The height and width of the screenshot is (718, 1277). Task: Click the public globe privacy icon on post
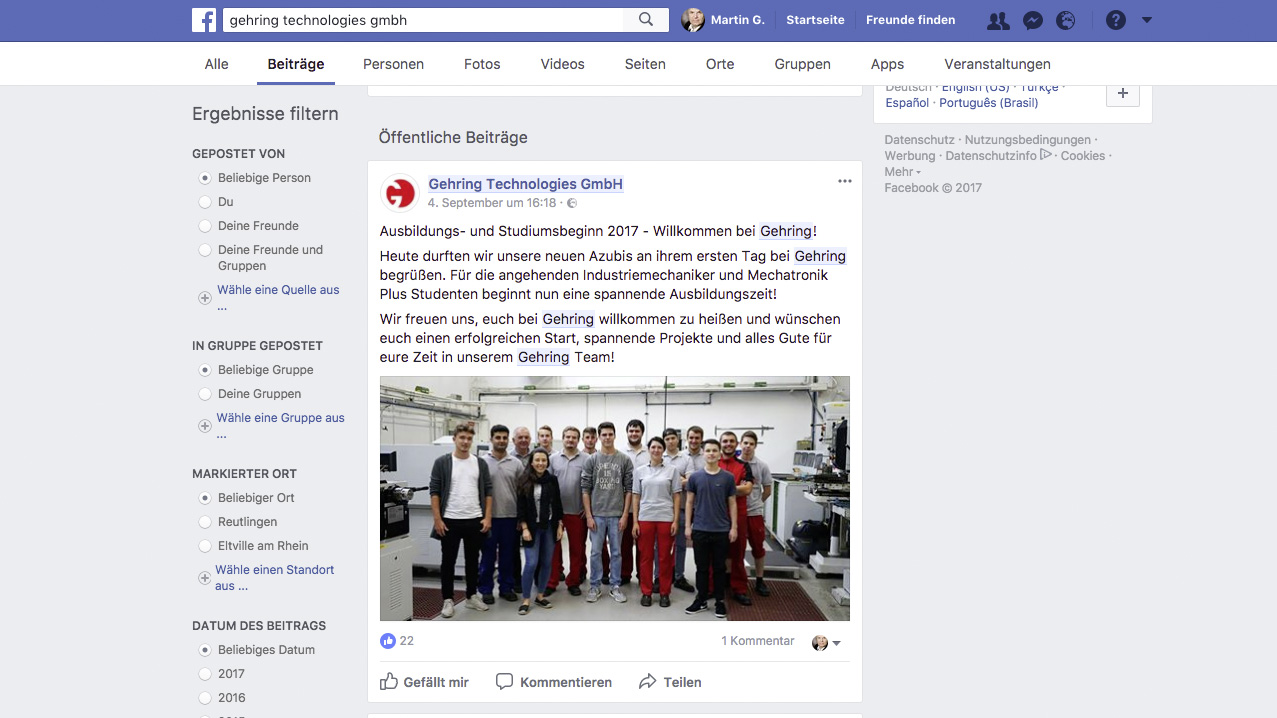(572, 203)
